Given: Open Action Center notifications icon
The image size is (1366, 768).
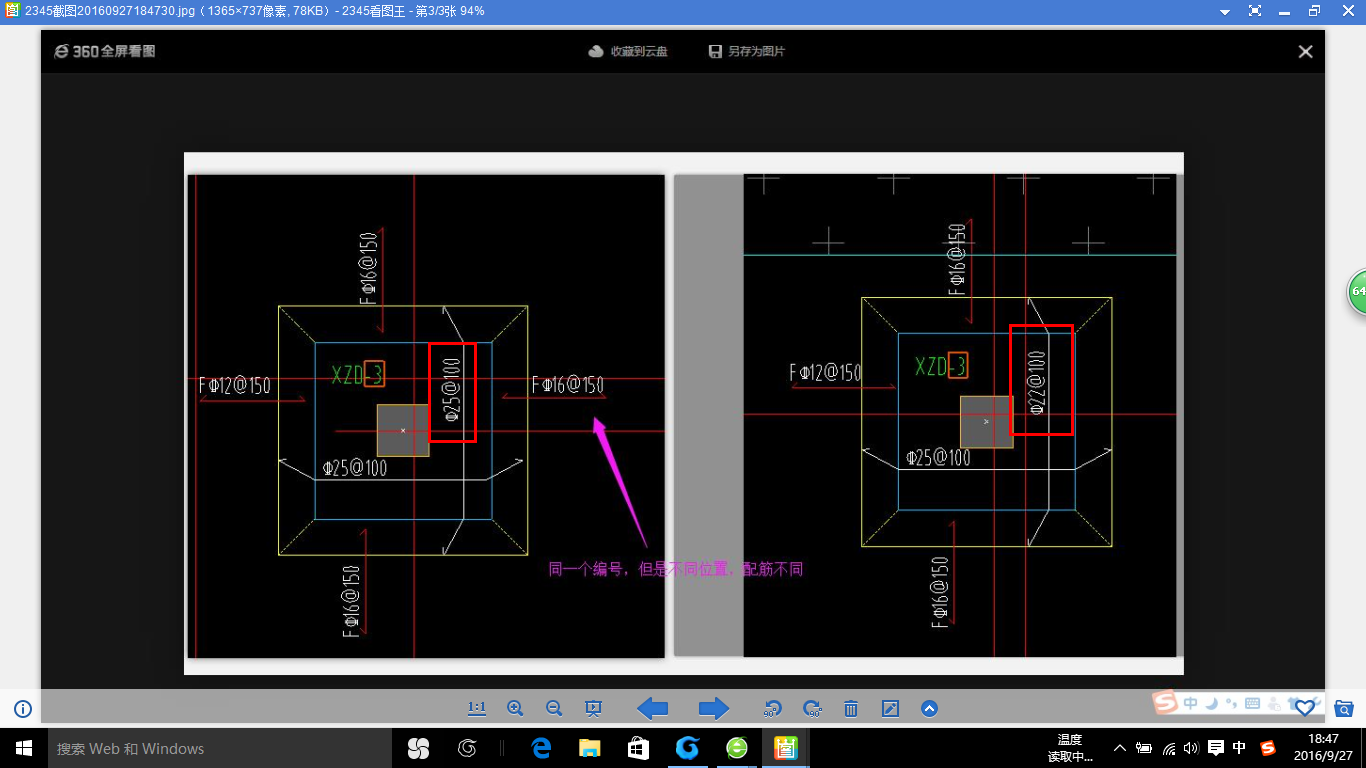Looking at the screenshot, I should click(1216, 748).
